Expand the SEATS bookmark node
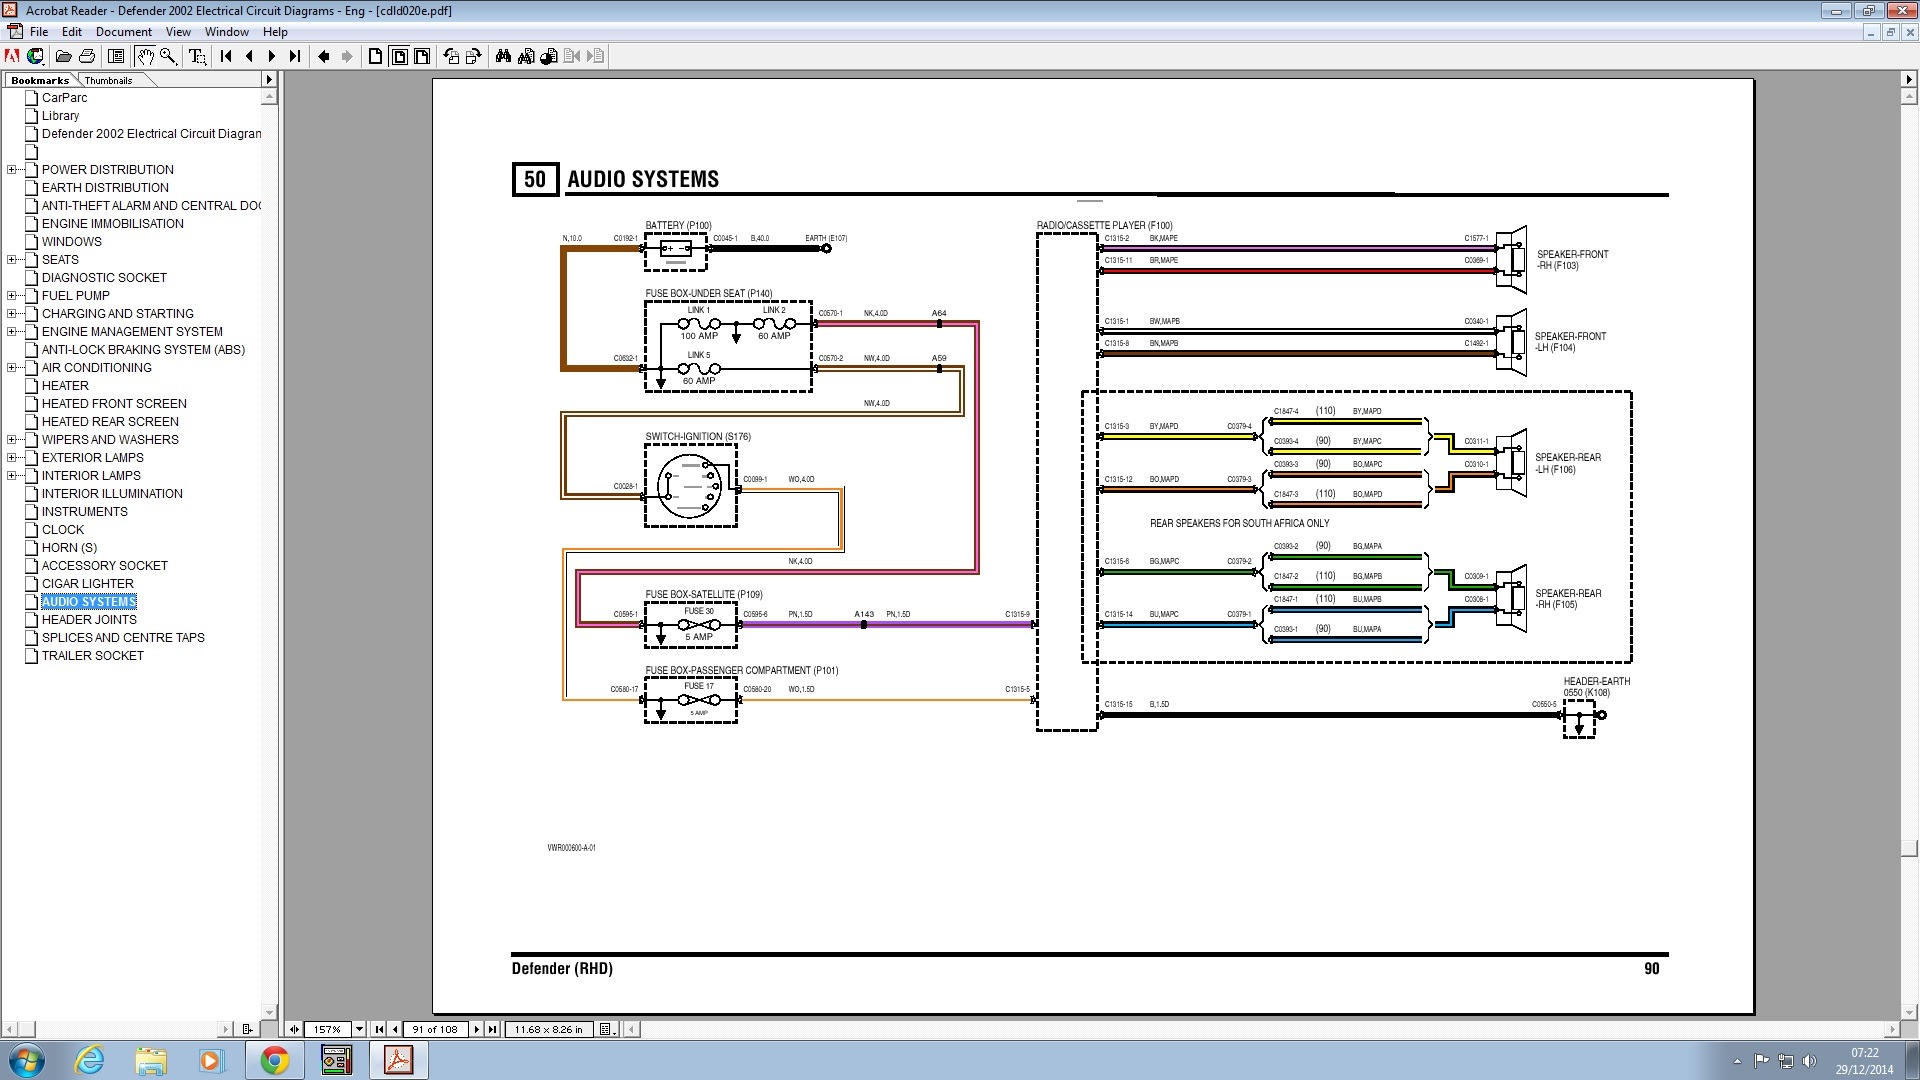 [x=12, y=260]
